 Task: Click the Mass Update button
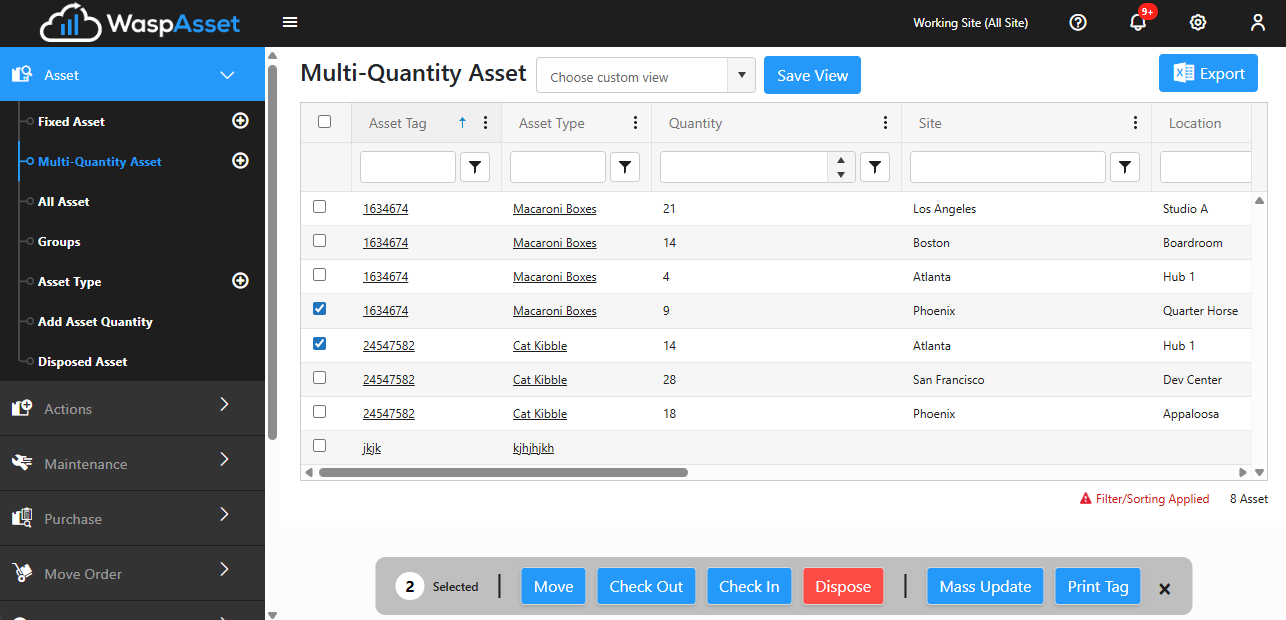(x=985, y=586)
